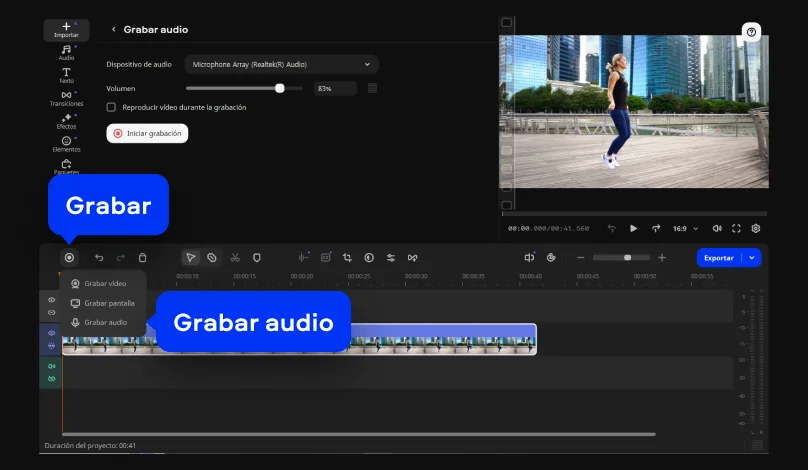This screenshot has height=470, width=808.
Task: Click the trash delete icon
Action: [x=143, y=257]
